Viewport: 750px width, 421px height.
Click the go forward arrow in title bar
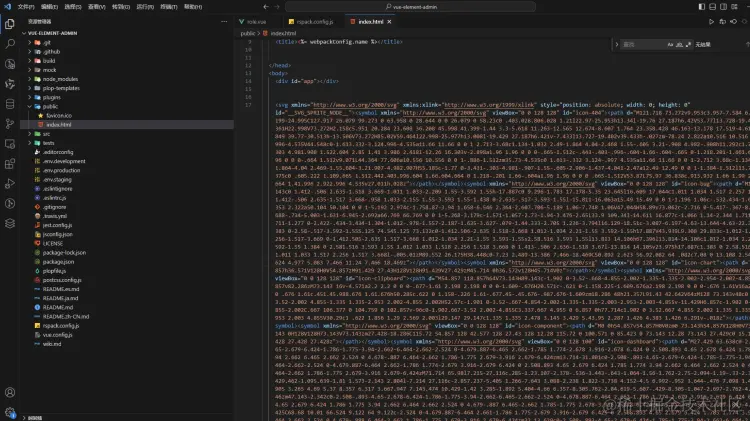click(277, 7)
